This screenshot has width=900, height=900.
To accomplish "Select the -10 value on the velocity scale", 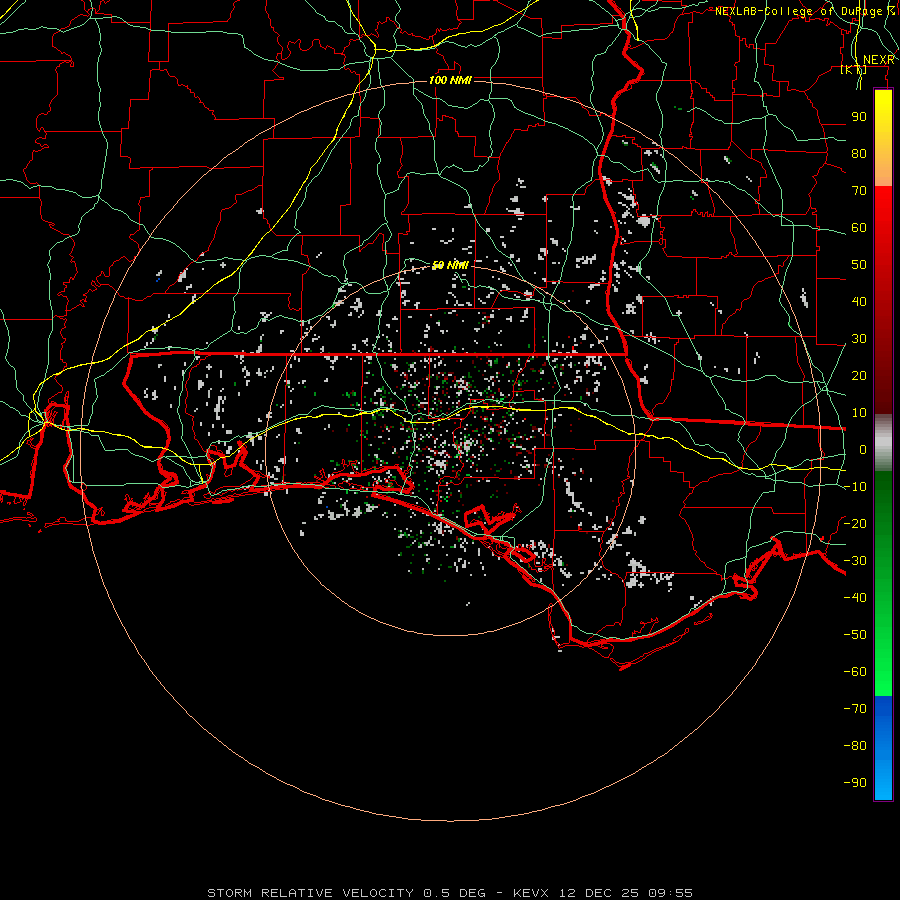I will pos(855,487).
